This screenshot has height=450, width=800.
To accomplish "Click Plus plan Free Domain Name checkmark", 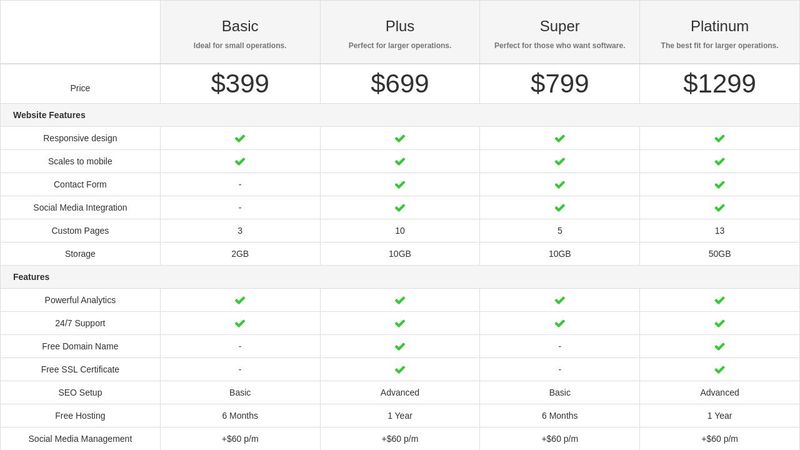I will click(x=400, y=346).
